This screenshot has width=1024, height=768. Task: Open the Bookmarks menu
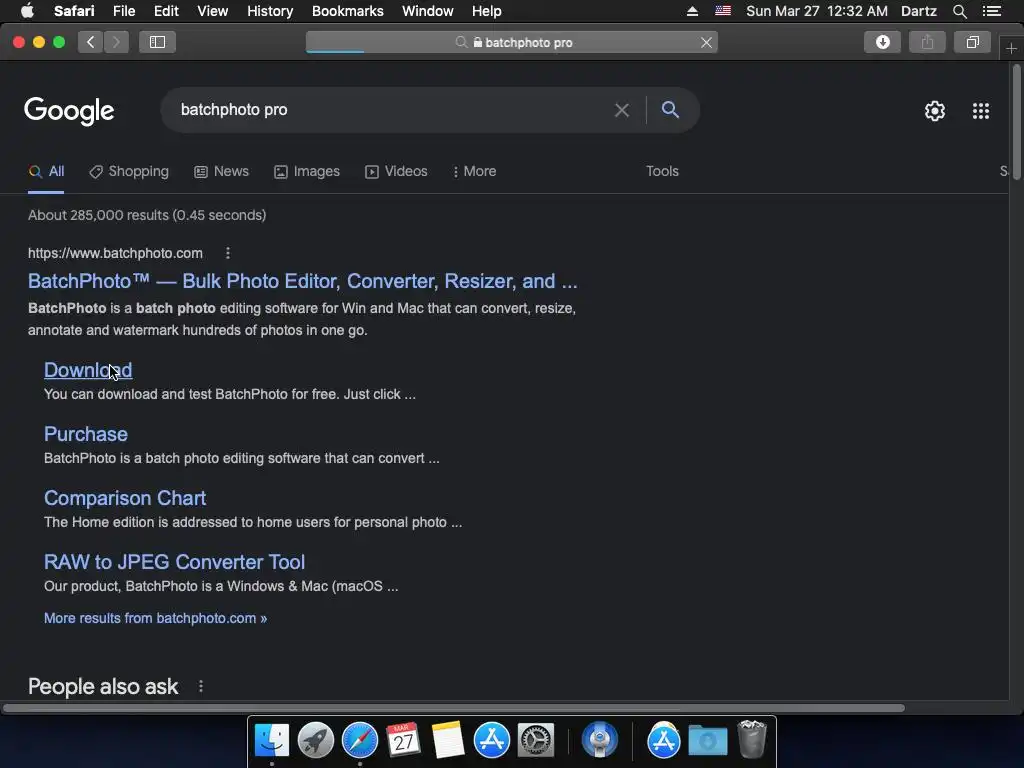tap(347, 11)
